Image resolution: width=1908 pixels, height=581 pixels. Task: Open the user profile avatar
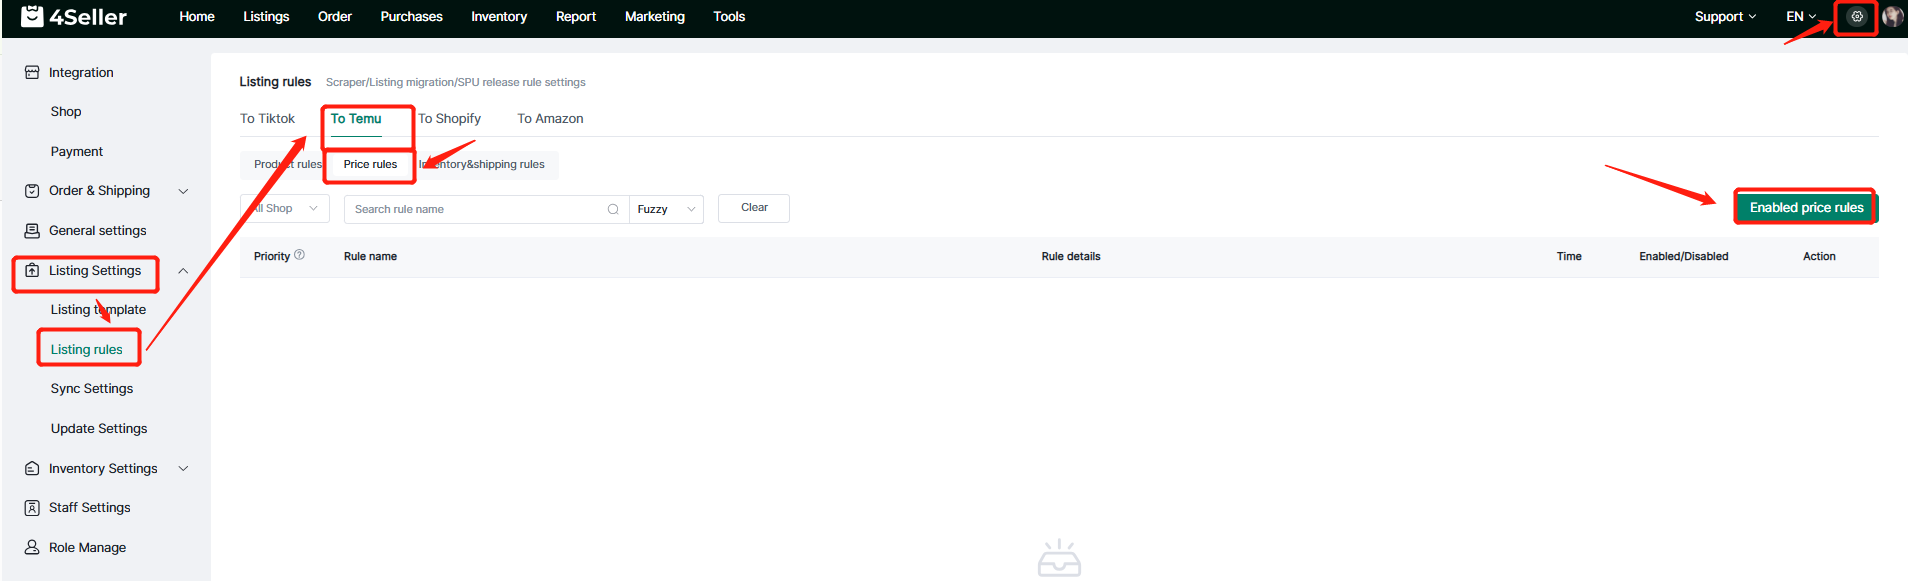(x=1892, y=17)
